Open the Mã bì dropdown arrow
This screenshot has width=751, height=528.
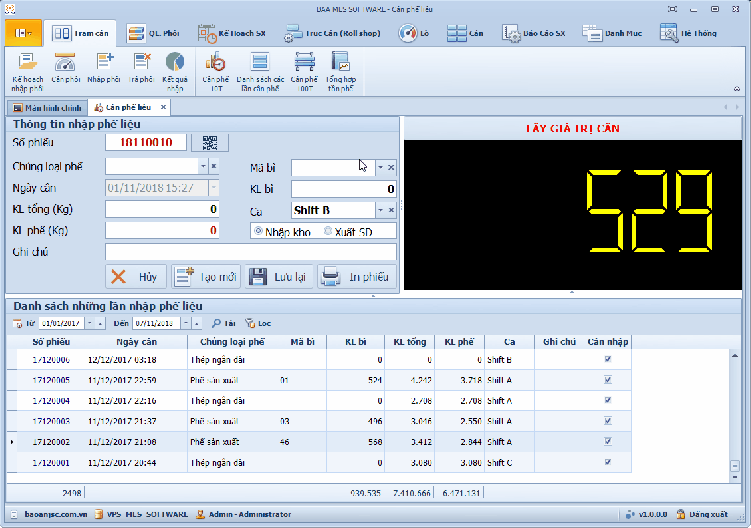tap(380, 167)
